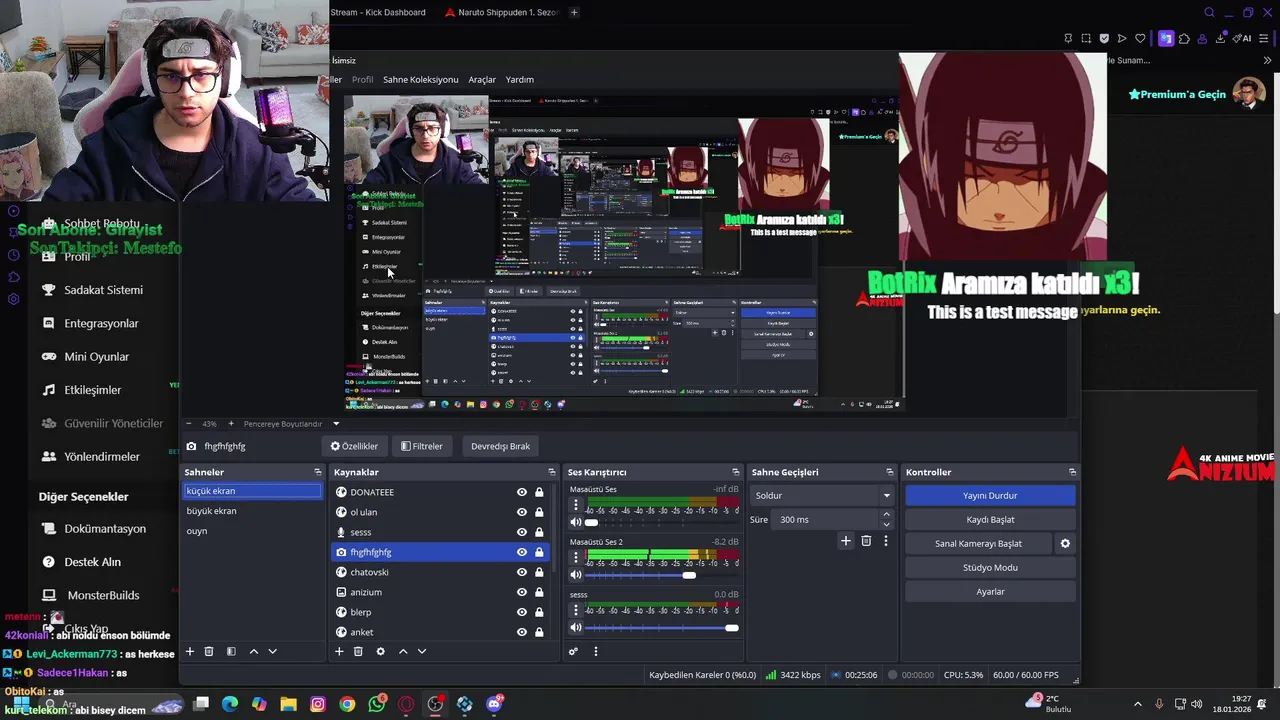
Task: Hide the fhgfhfghfg camera source
Action: pyautogui.click(x=522, y=552)
